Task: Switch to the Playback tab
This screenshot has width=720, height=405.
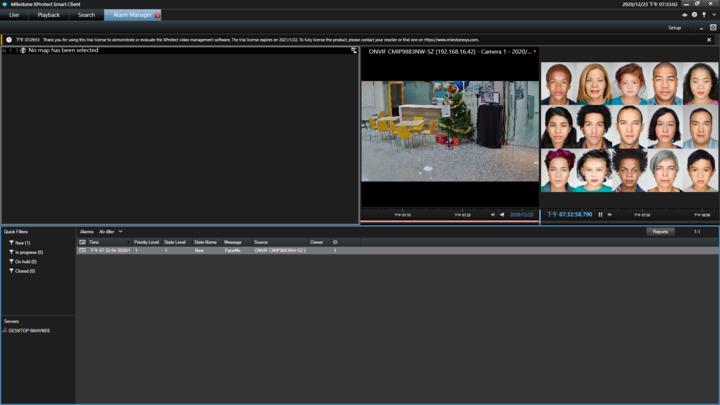Action: 48,15
